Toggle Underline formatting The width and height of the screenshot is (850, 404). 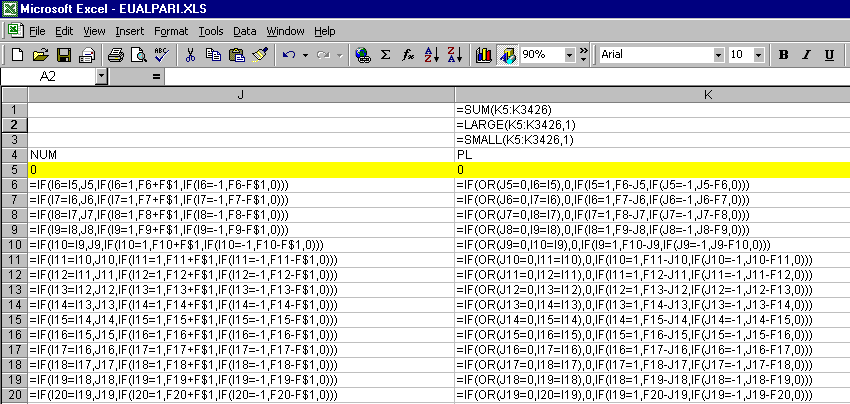tap(829, 54)
